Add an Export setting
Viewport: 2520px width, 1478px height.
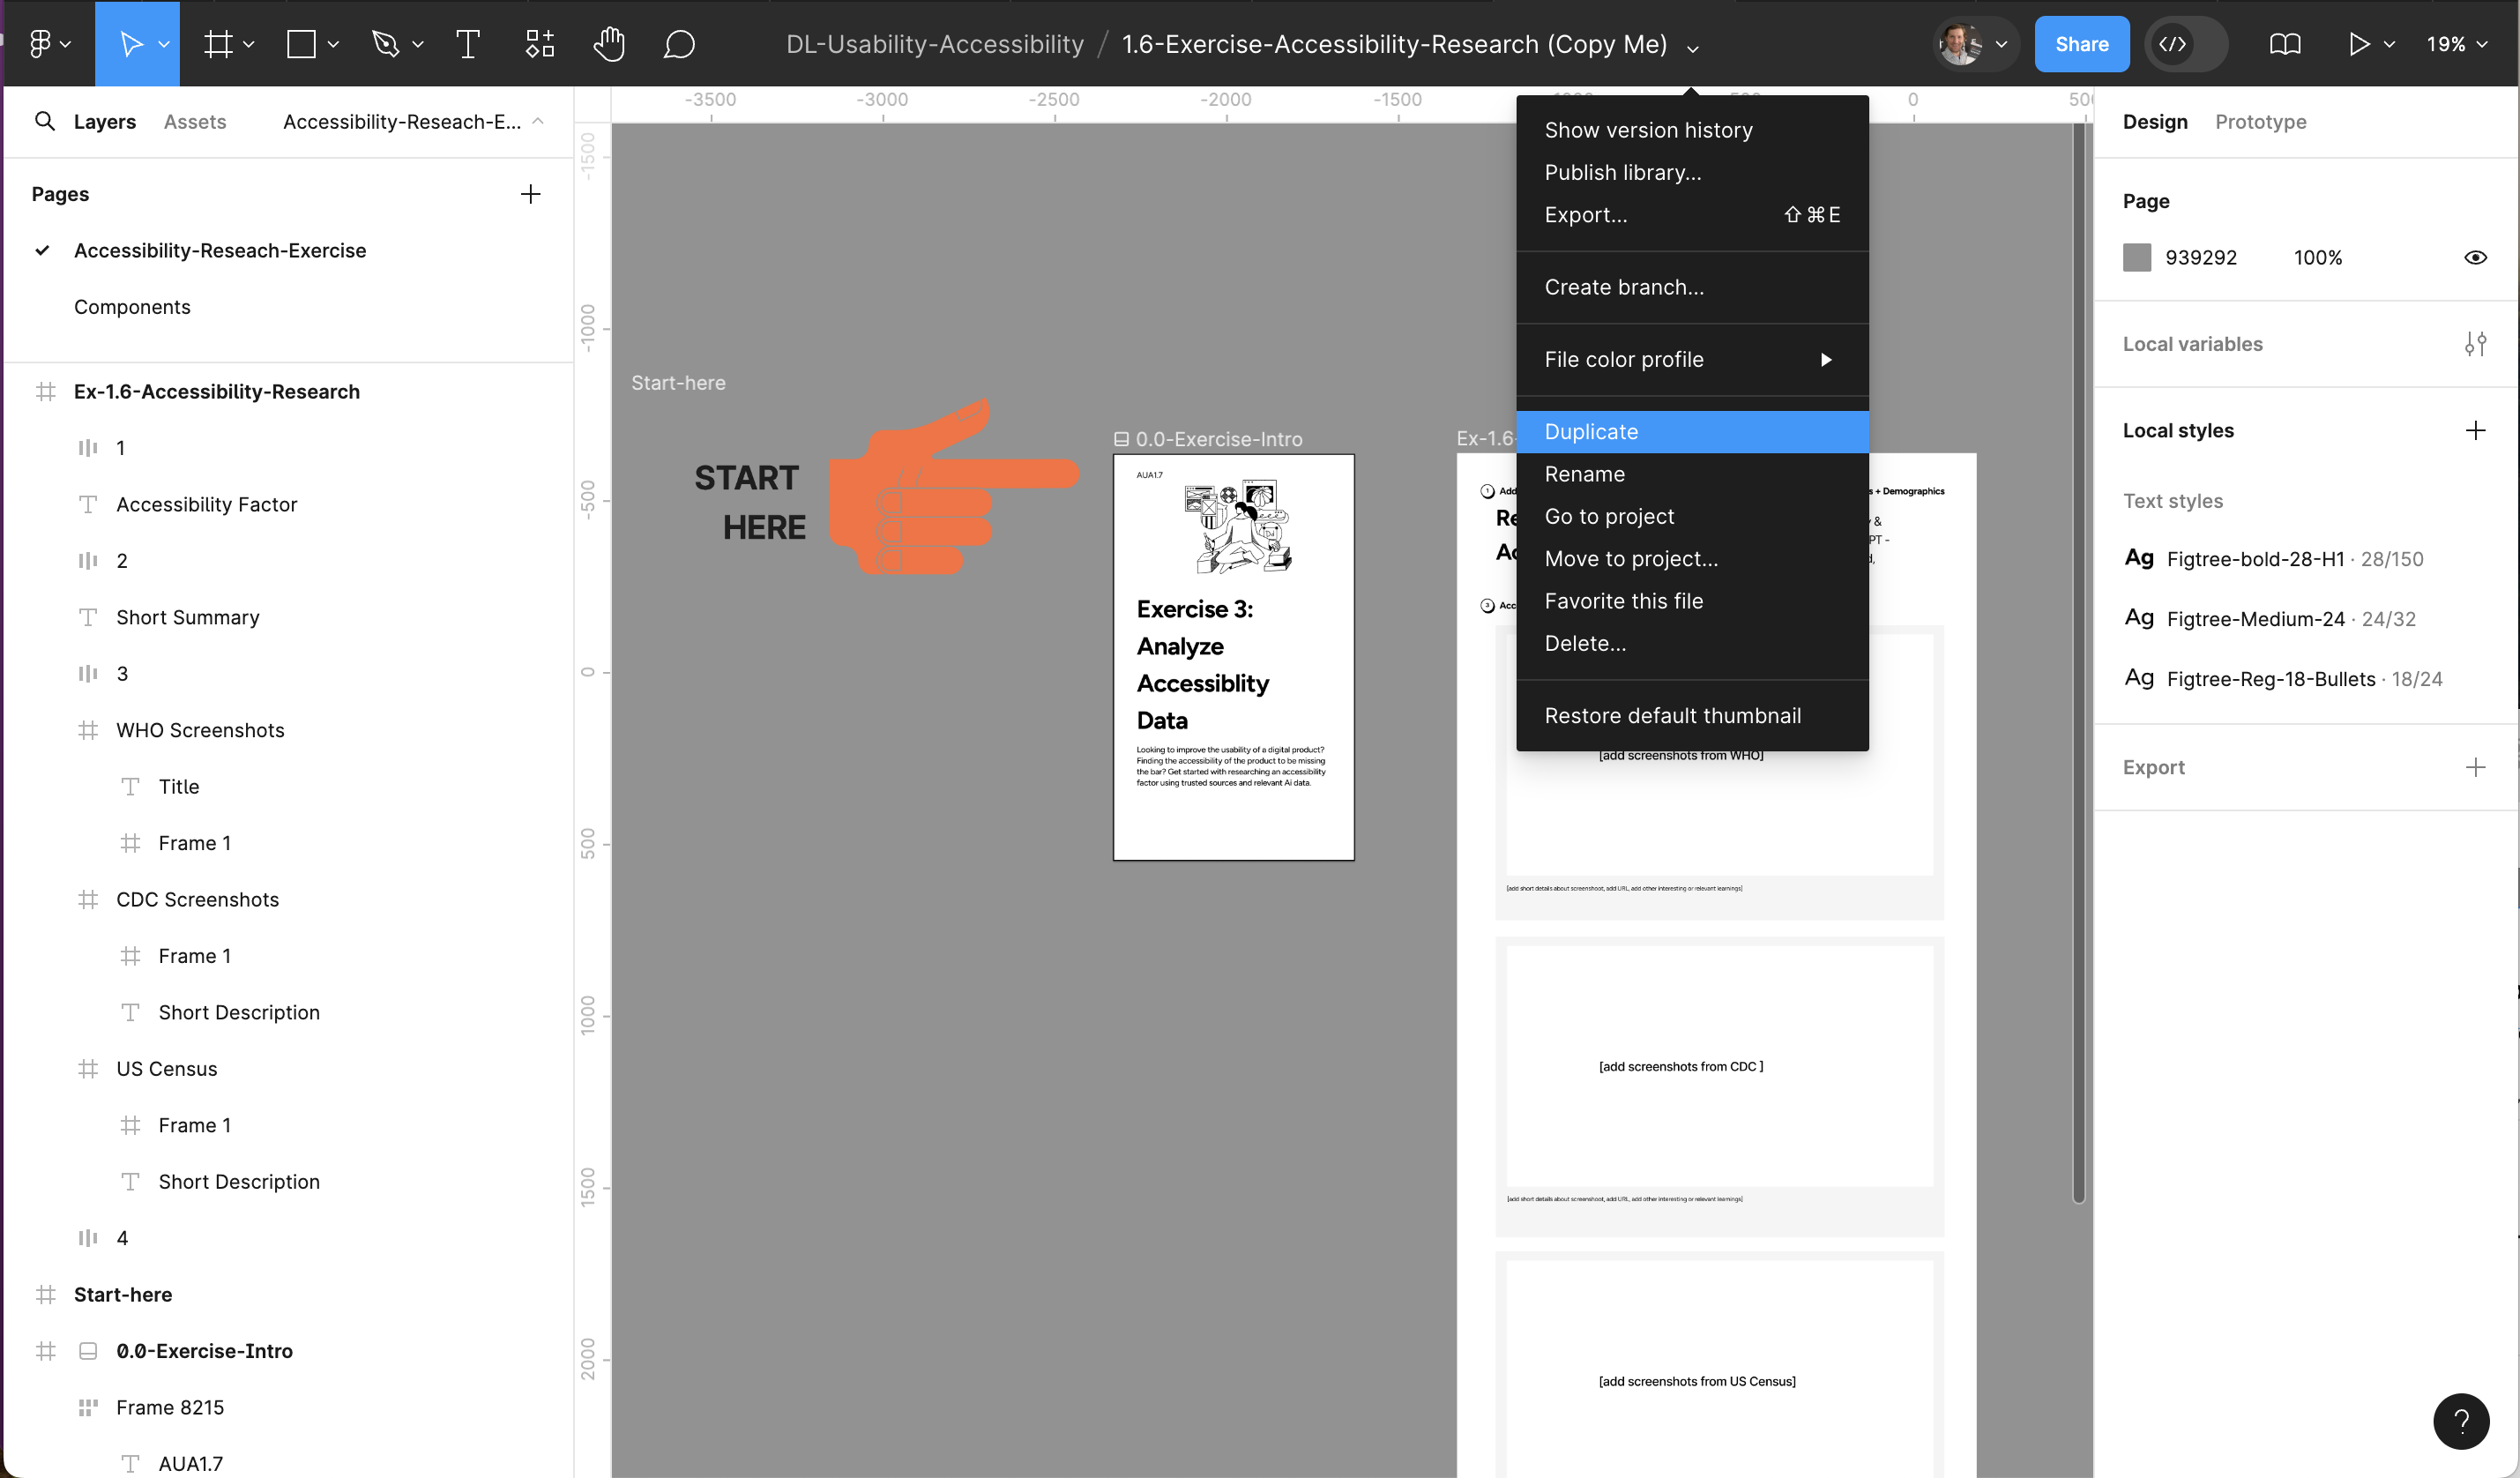point(2475,767)
